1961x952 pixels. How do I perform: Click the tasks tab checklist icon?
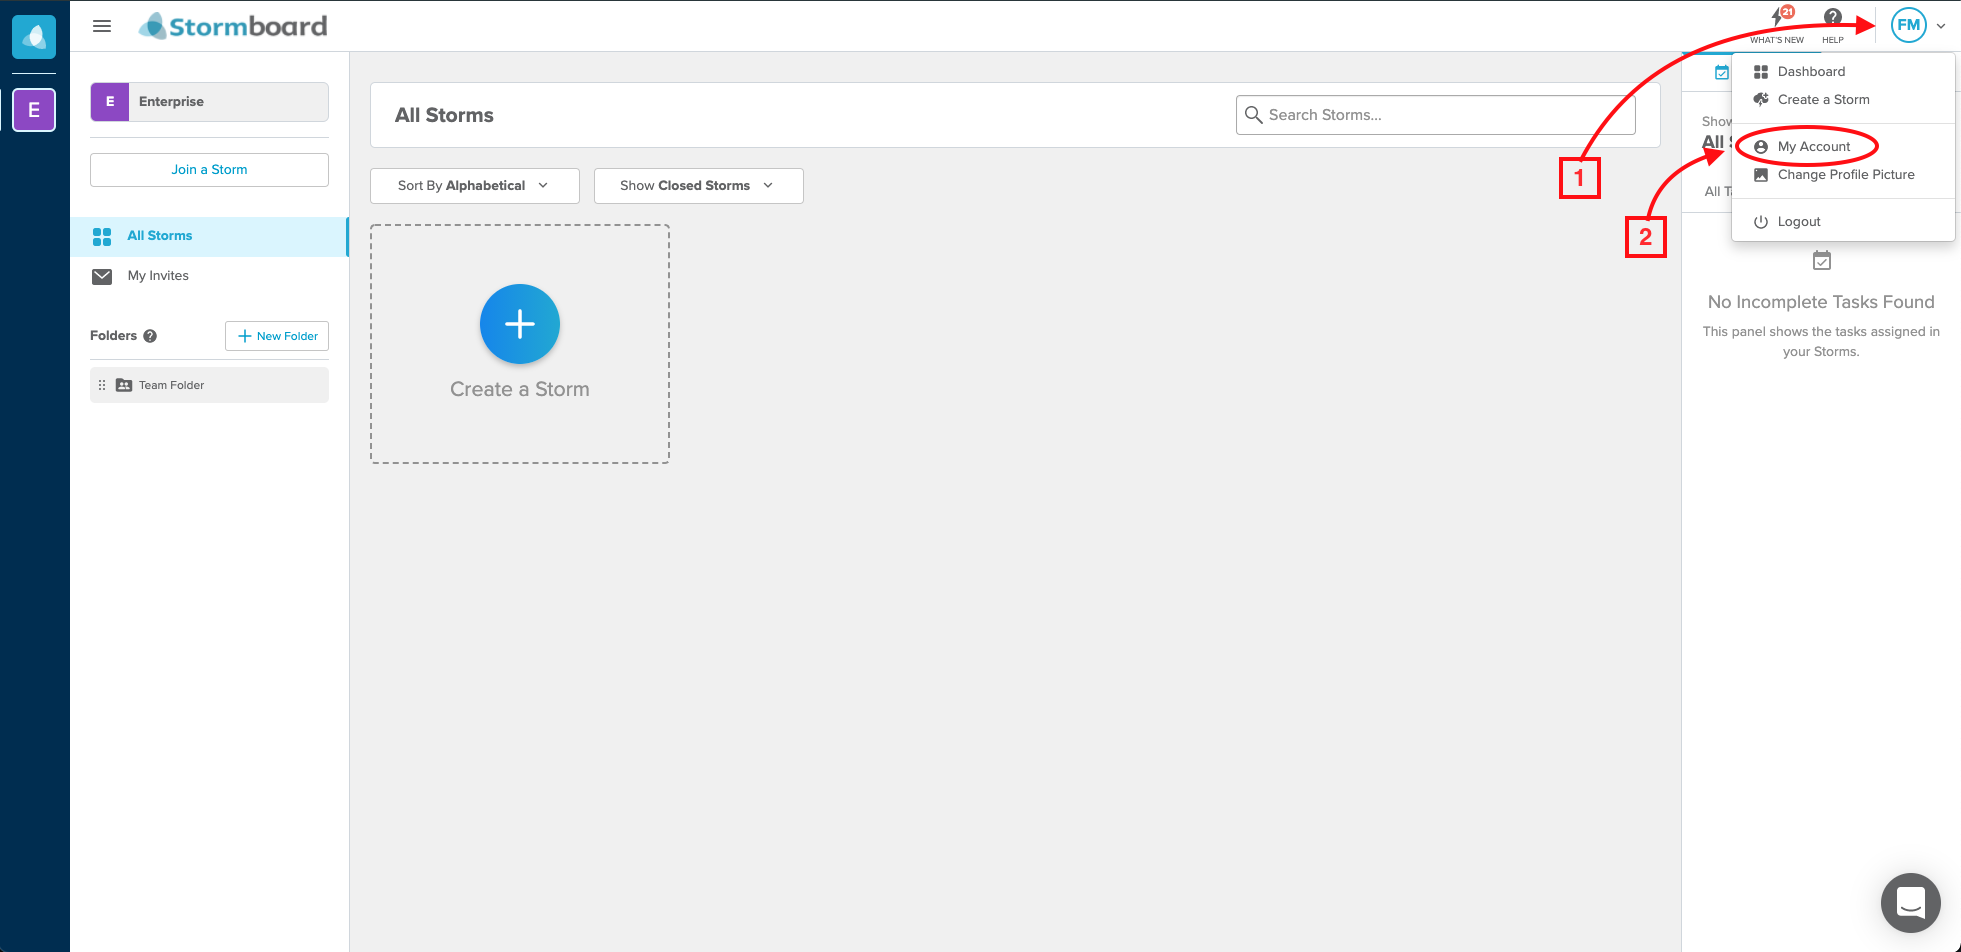click(x=1721, y=72)
